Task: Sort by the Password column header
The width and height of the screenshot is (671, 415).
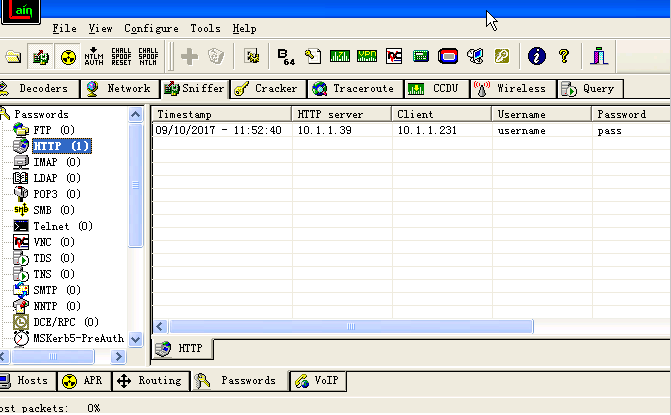Action: [631, 114]
